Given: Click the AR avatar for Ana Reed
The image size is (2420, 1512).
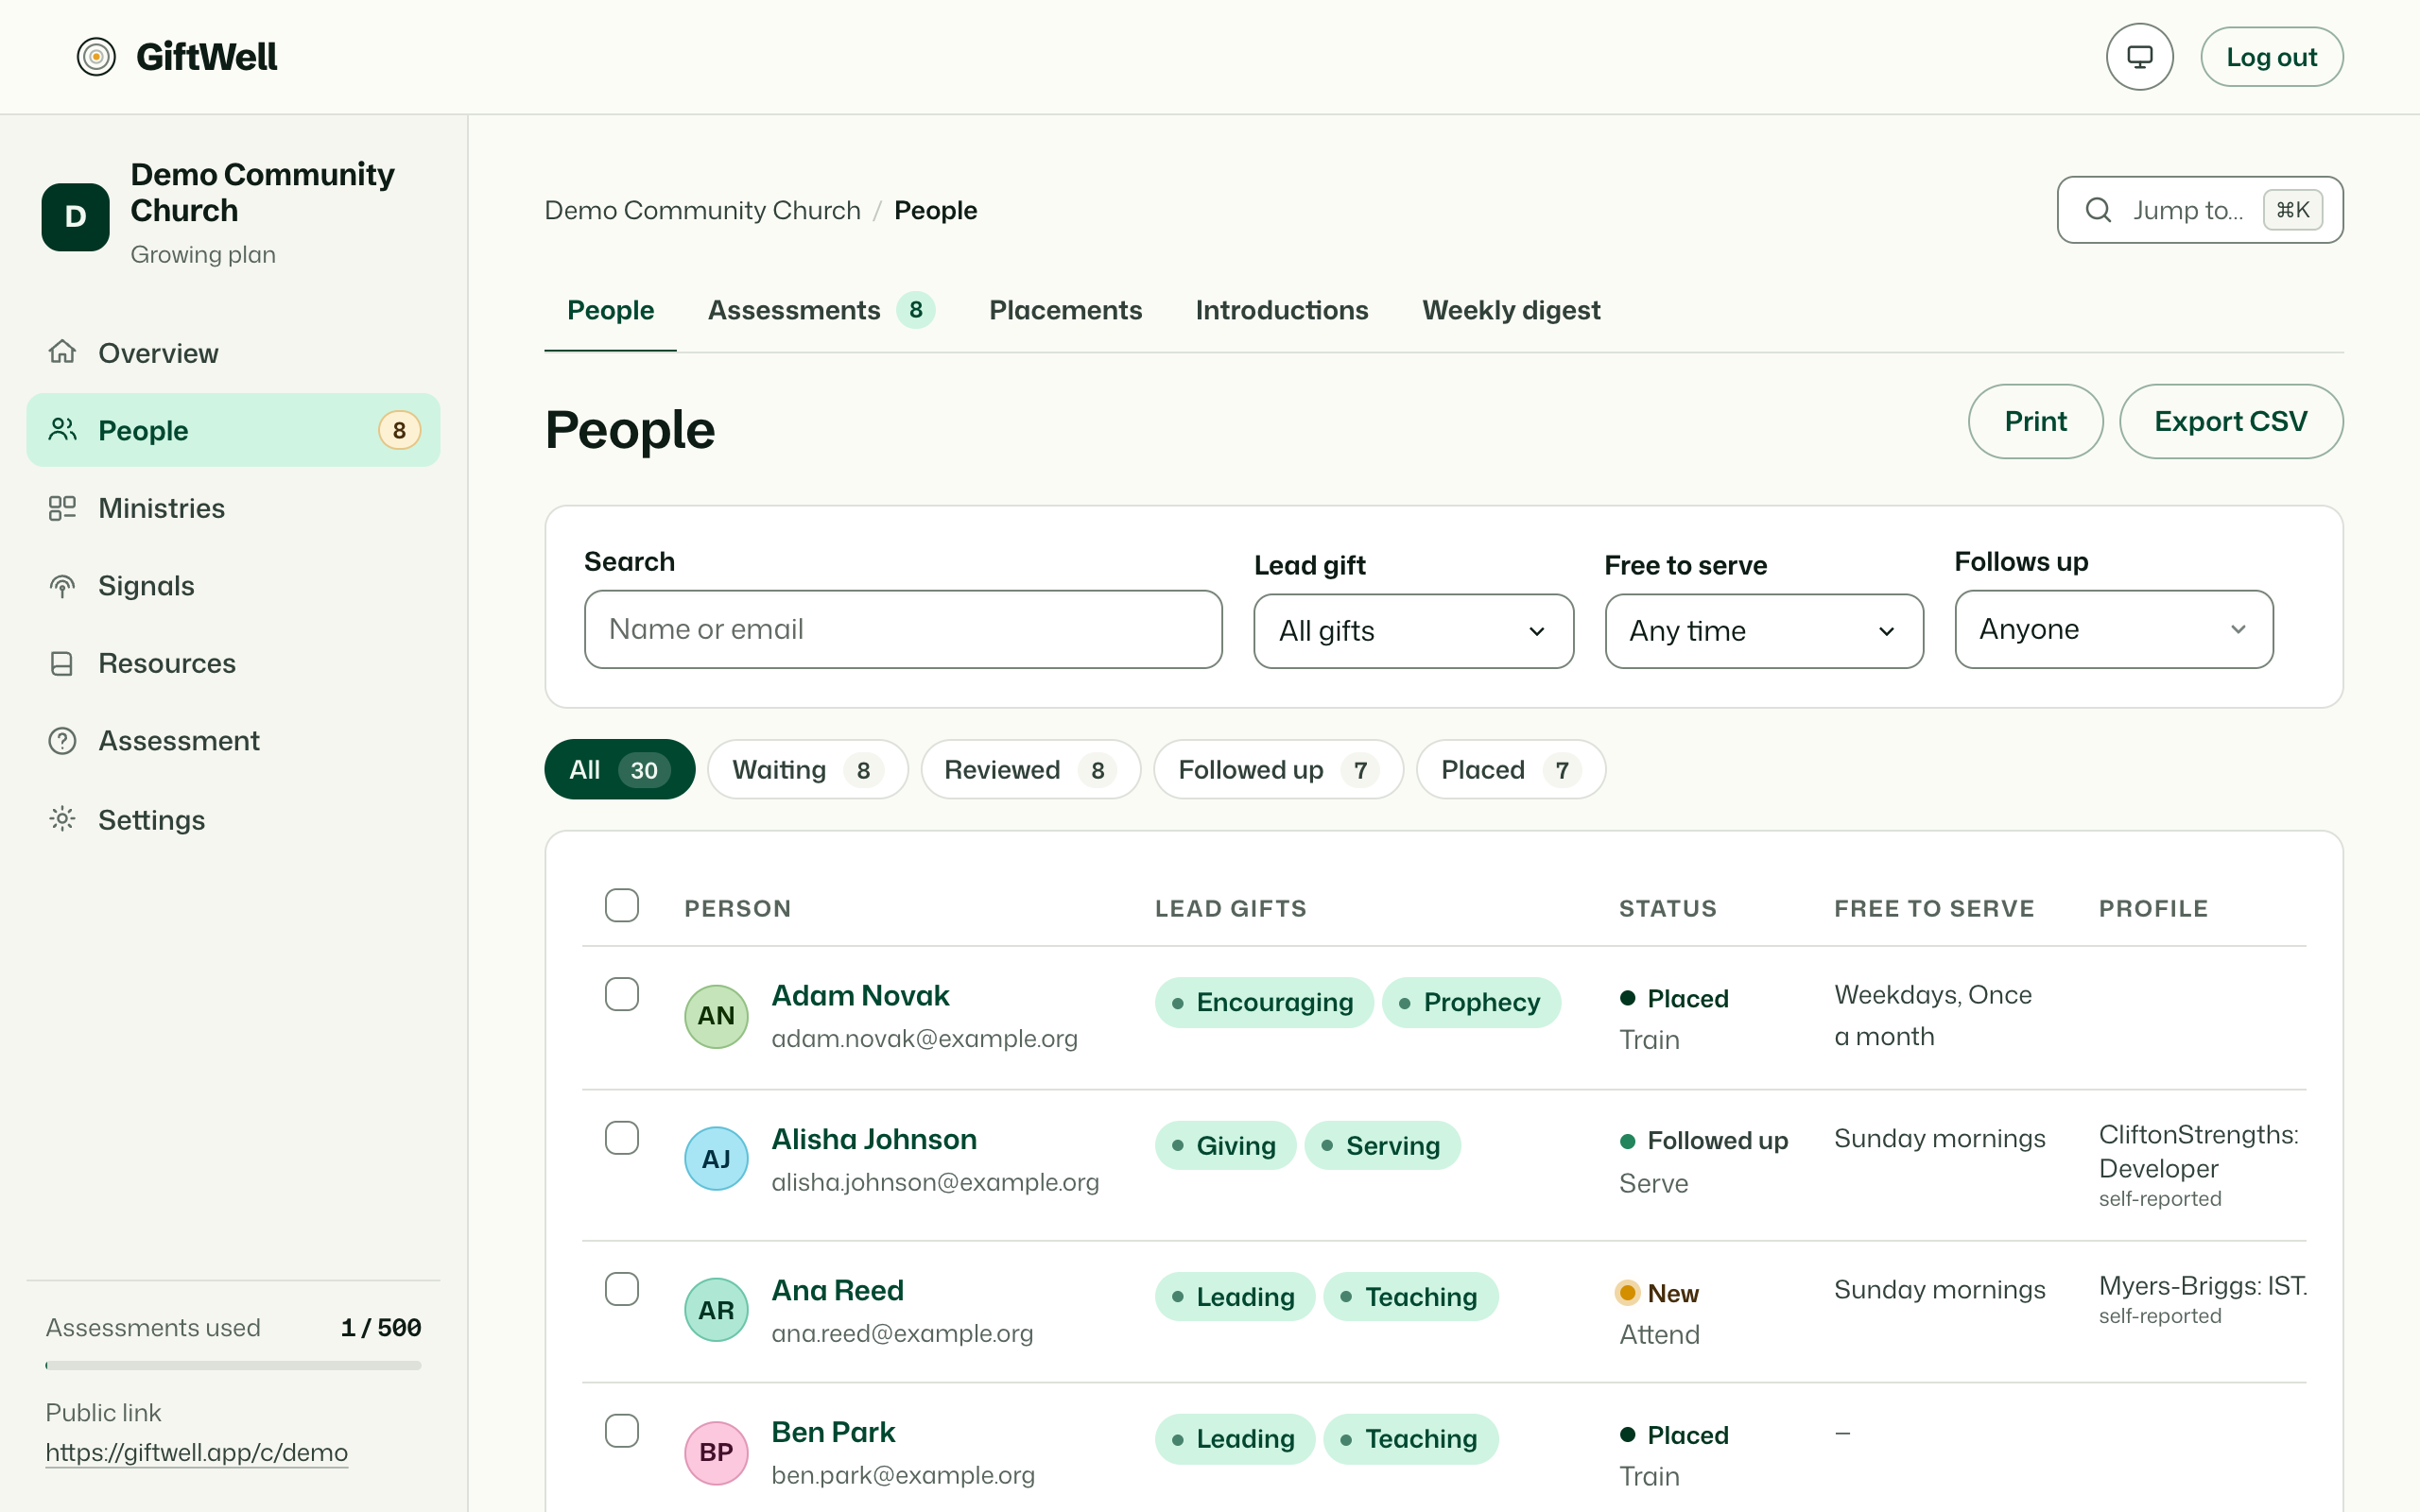Looking at the screenshot, I should [716, 1310].
